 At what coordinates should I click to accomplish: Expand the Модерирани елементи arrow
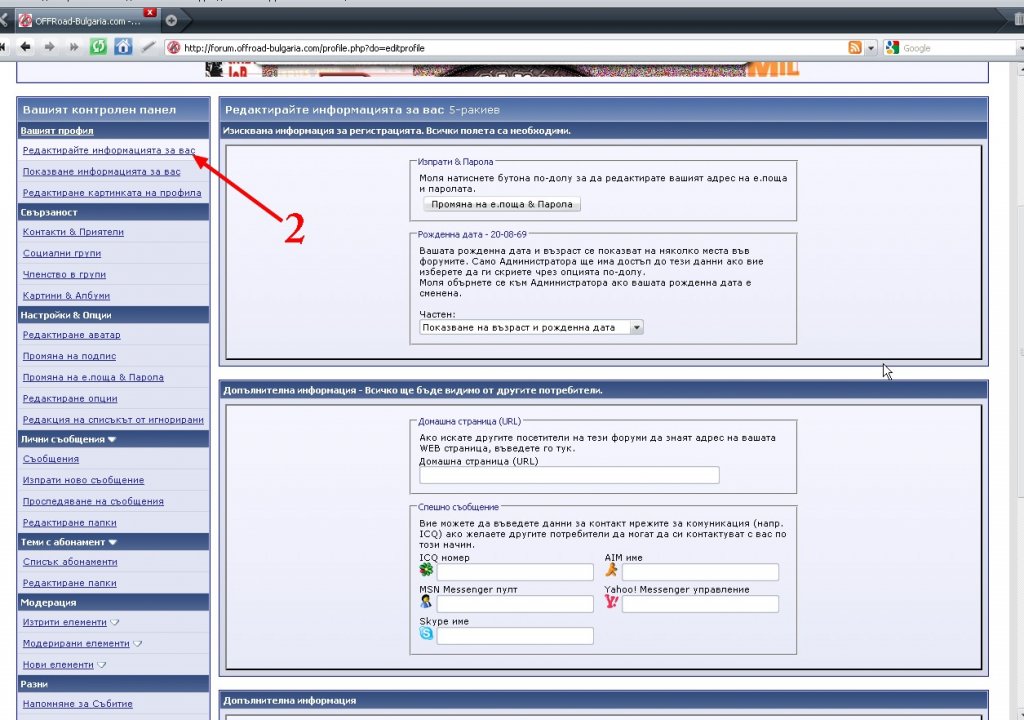click(137, 644)
